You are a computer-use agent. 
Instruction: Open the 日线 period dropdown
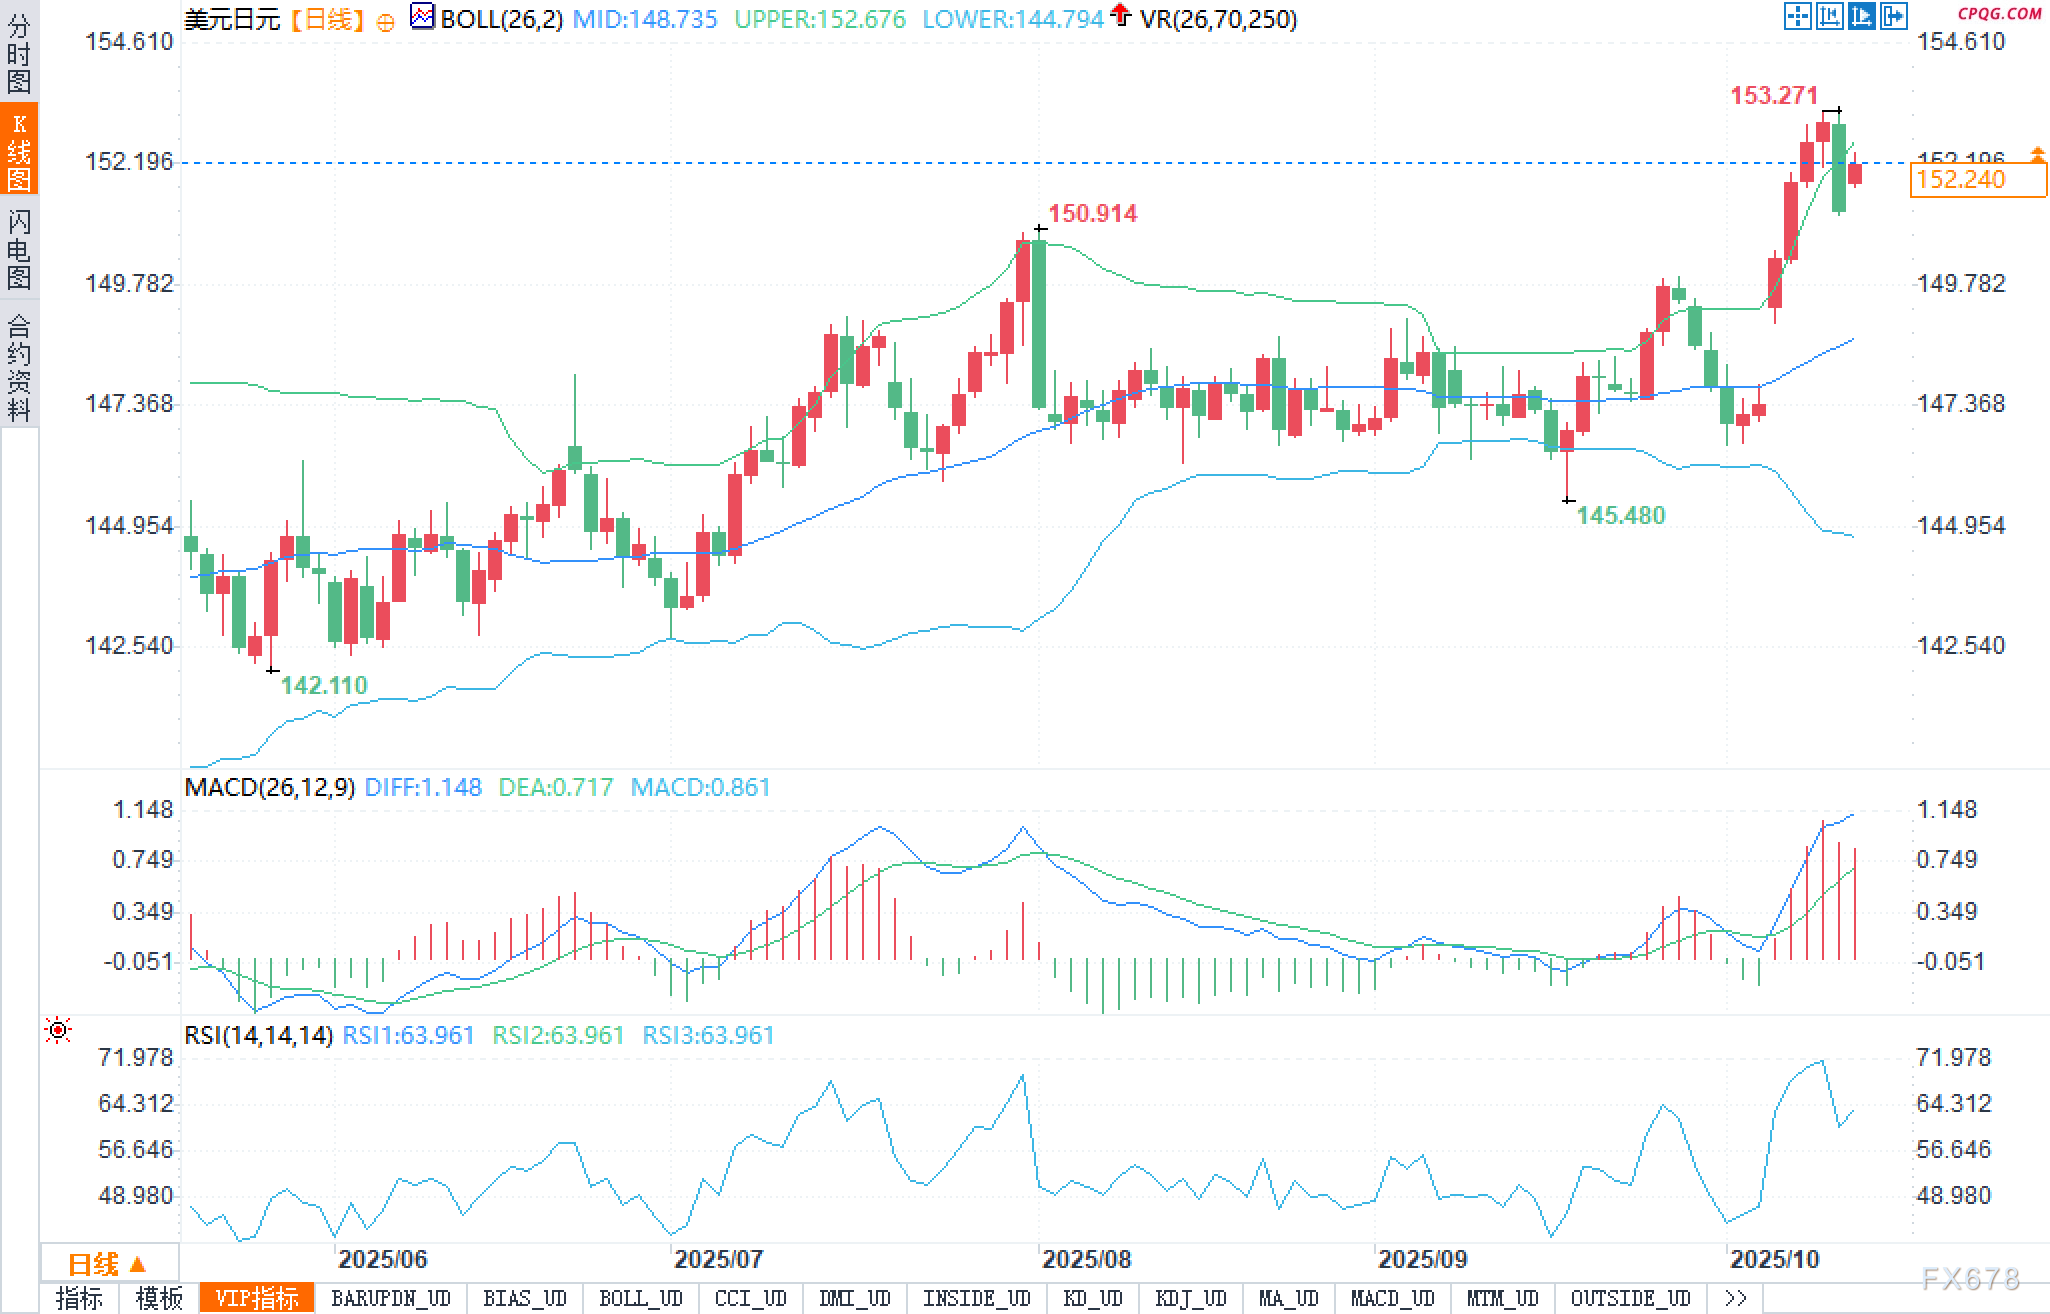pos(108,1264)
